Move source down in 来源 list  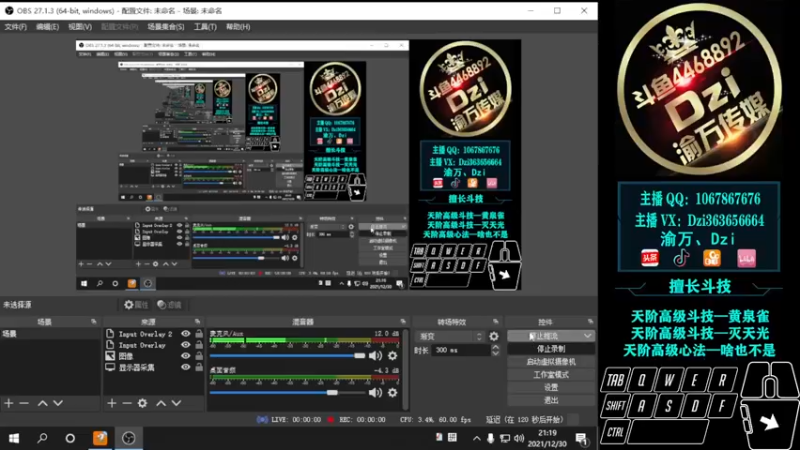pos(177,403)
